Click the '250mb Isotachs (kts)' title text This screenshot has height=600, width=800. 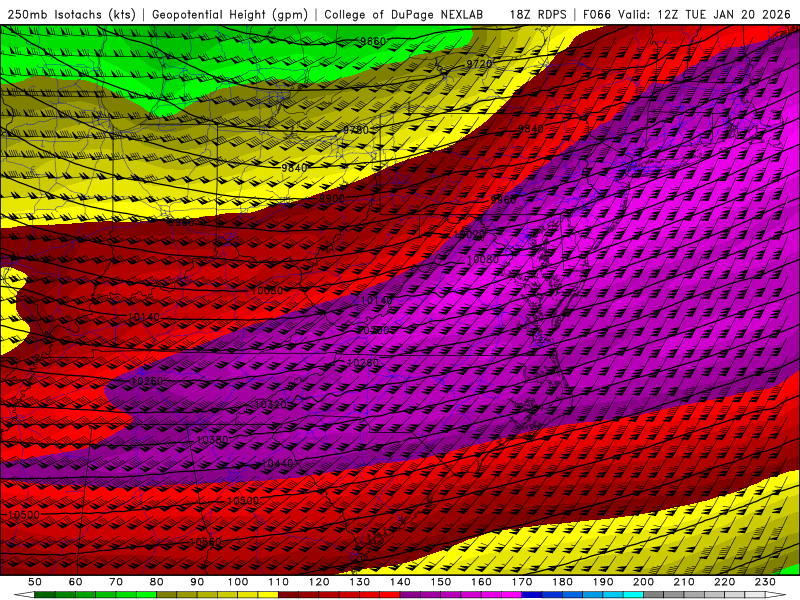point(72,14)
